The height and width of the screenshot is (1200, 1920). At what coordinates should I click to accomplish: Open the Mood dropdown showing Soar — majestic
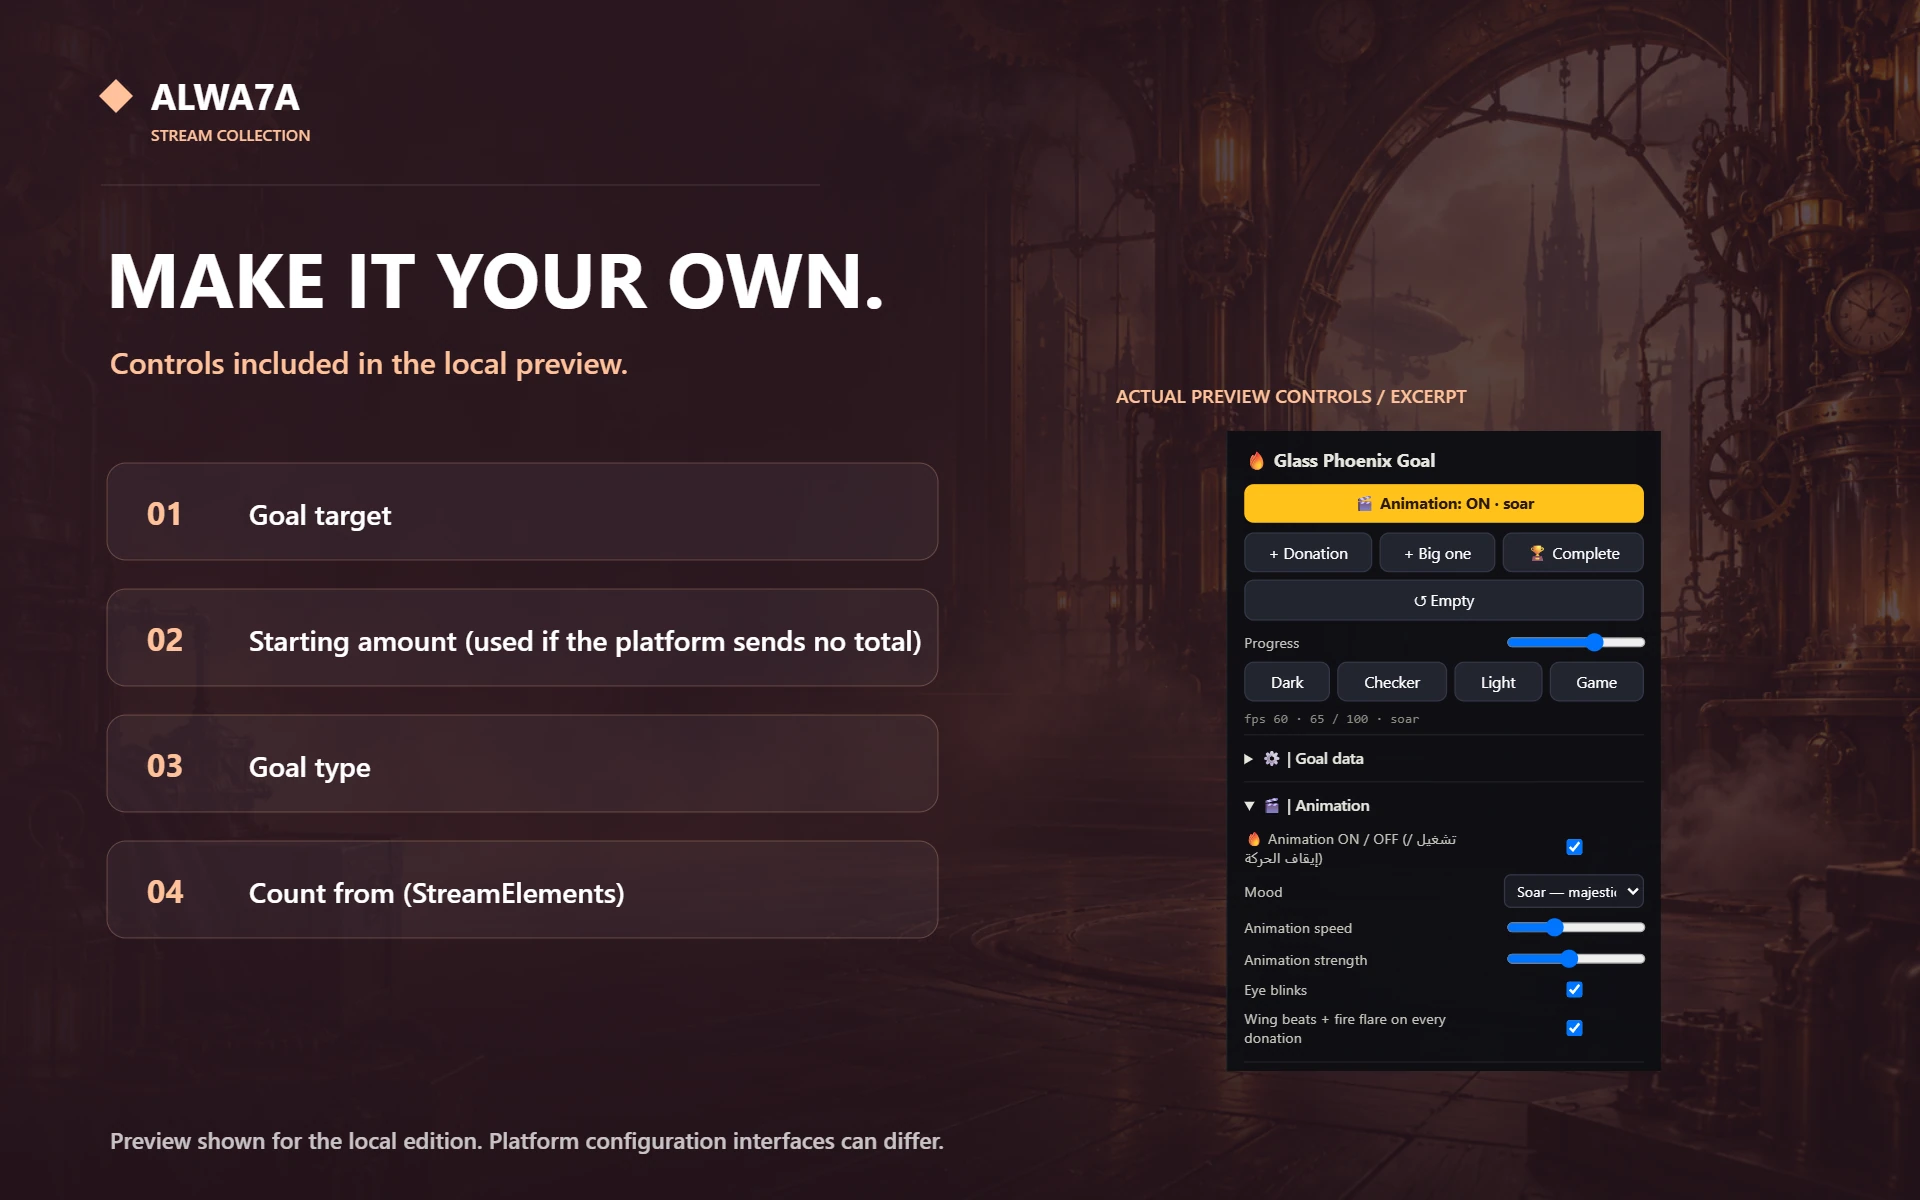[x=1573, y=892]
